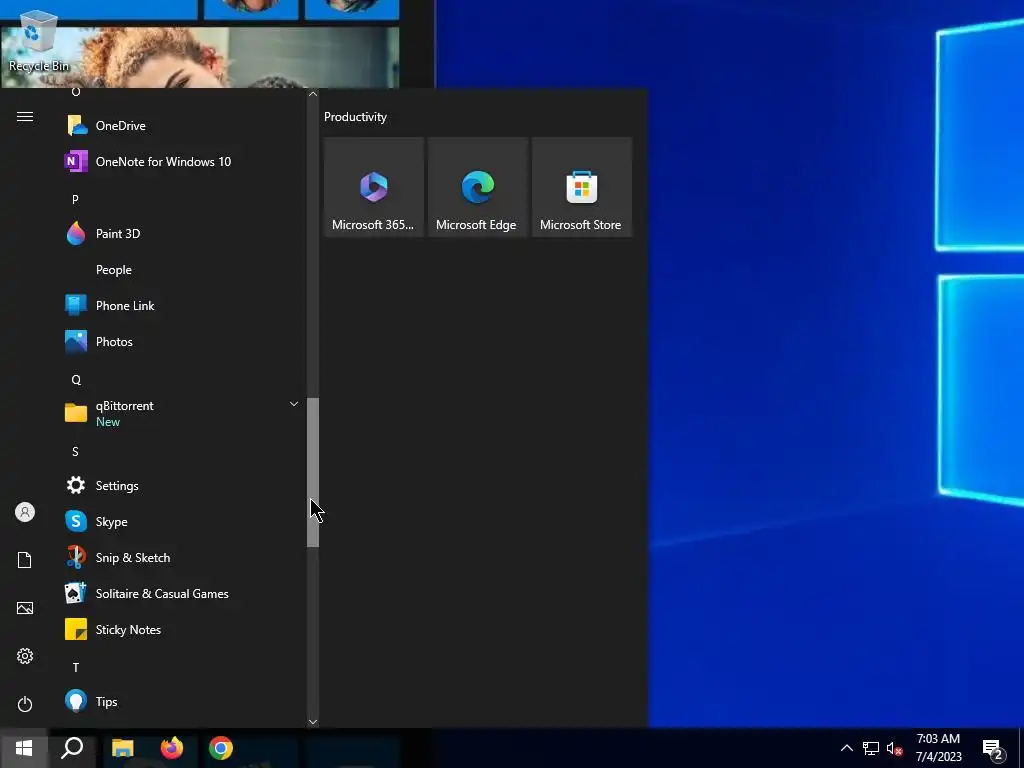Expand the qBittorrent folder chevron
The image size is (1024, 768).
coord(294,404)
